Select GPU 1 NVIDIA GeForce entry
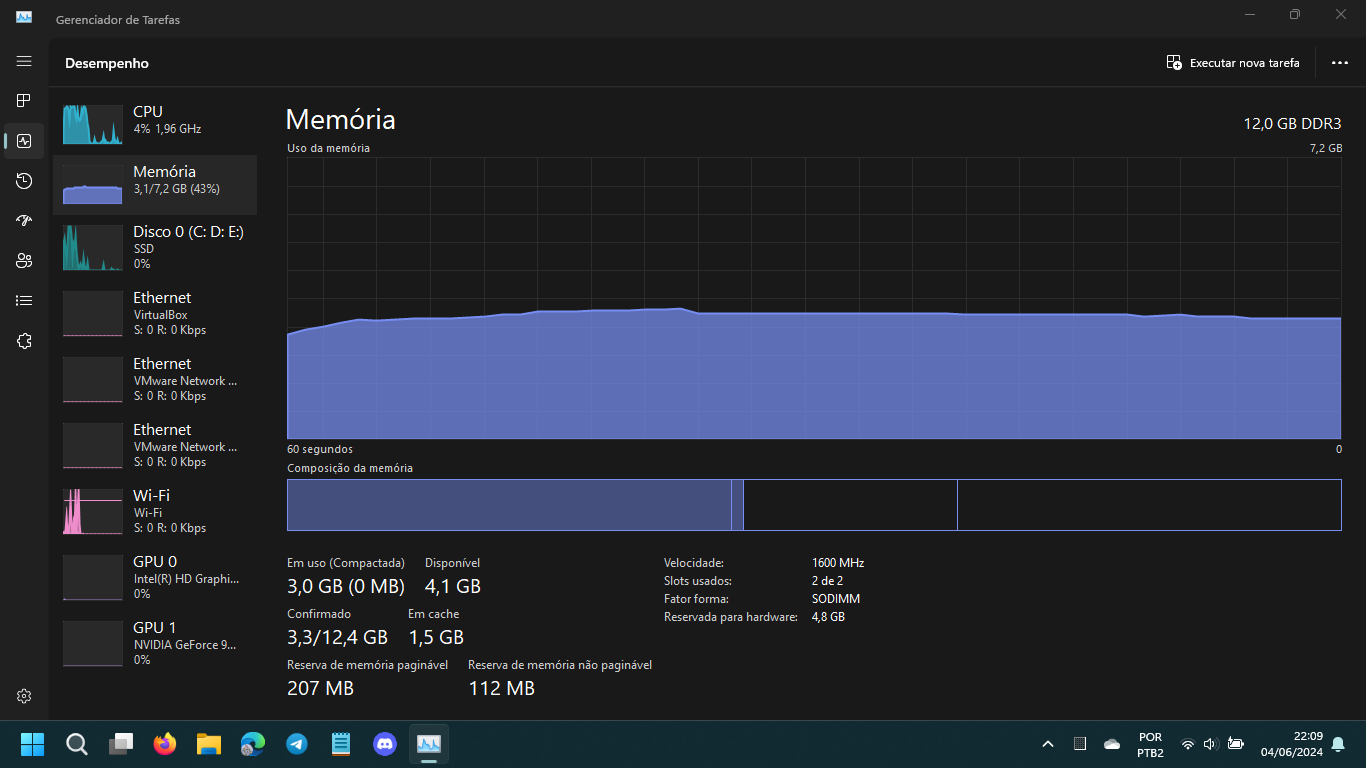This screenshot has width=1366, height=768. (x=155, y=643)
